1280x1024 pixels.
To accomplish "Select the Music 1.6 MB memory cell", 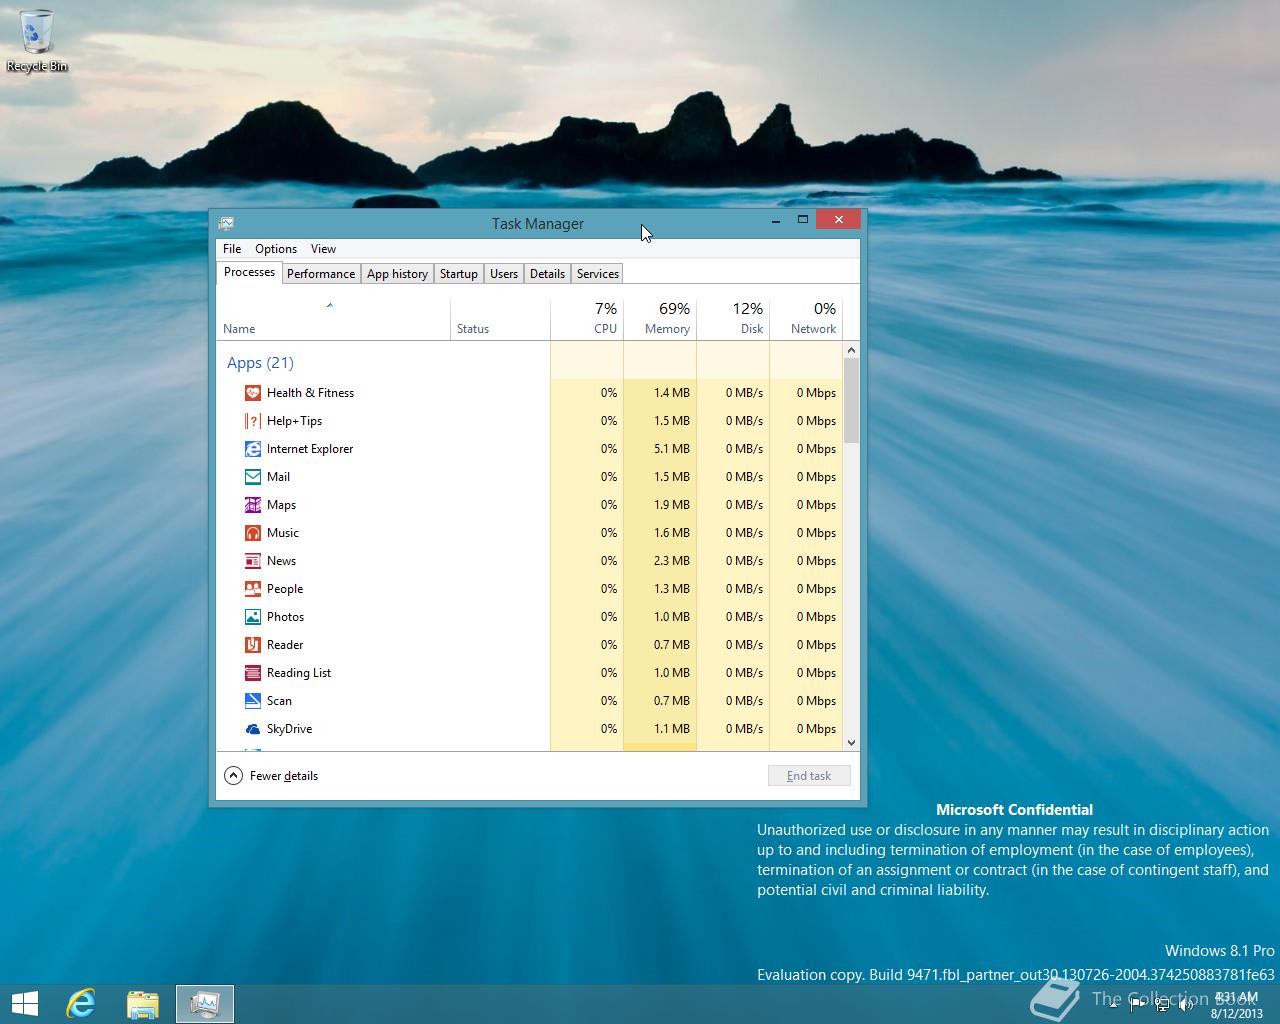I will tap(660, 533).
